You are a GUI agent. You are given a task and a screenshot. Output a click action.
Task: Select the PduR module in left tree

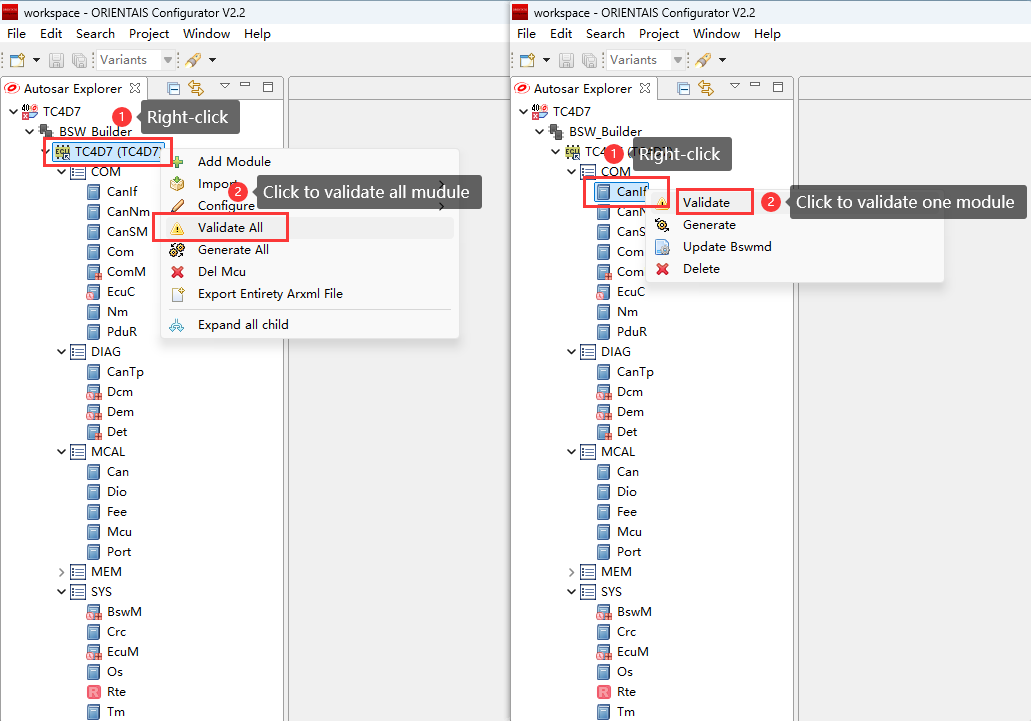click(121, 332)
